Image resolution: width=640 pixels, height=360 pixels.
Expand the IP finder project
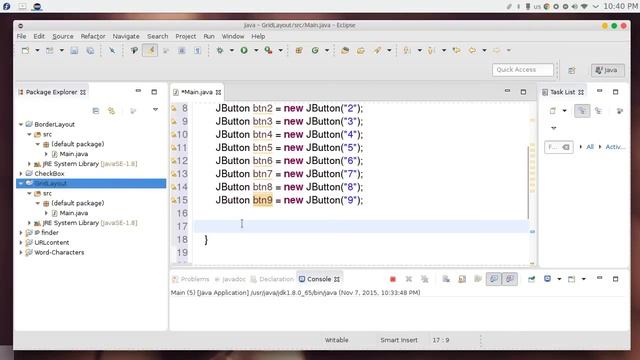click(21, 233)
